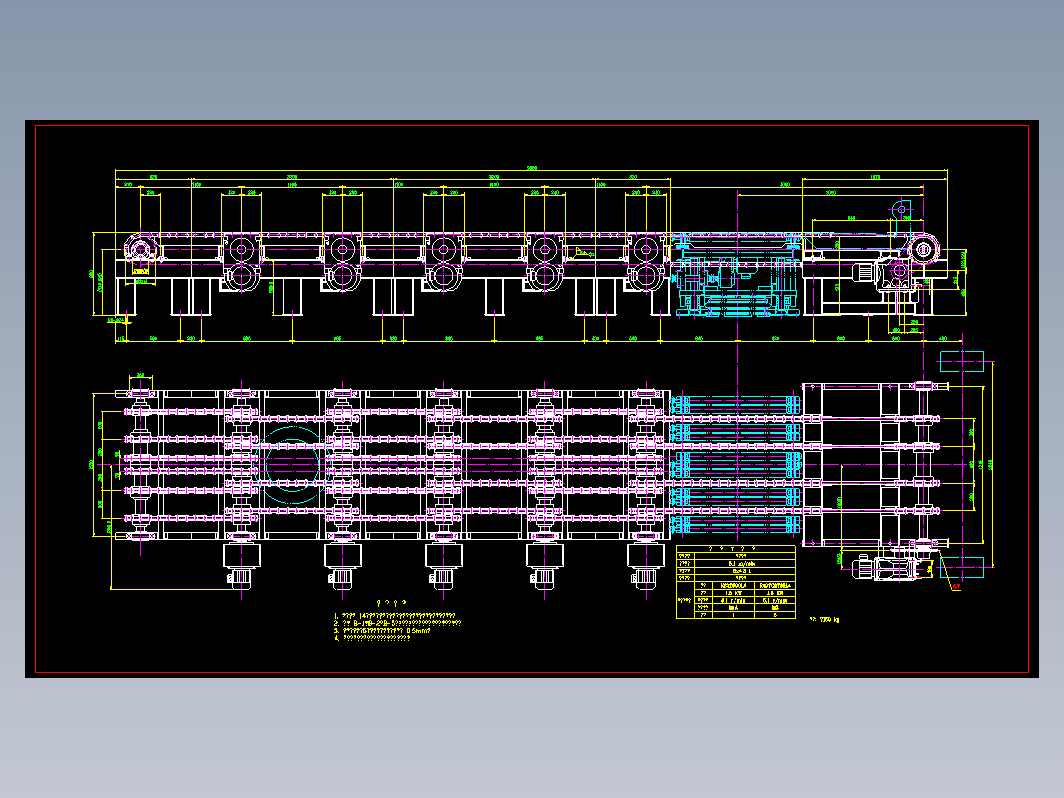This screenshot has height=798, width=1064.
Task: Select the red leader label near the plan-view motor
Action: tap(955, 588)
